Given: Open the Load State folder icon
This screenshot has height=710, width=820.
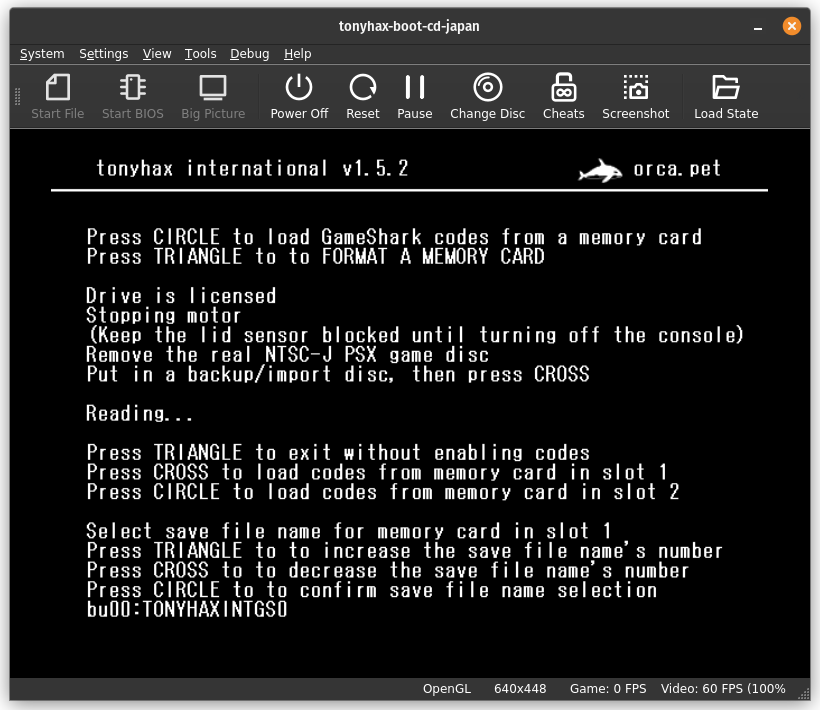Looking at the screenshot, I should click(726, 97).
